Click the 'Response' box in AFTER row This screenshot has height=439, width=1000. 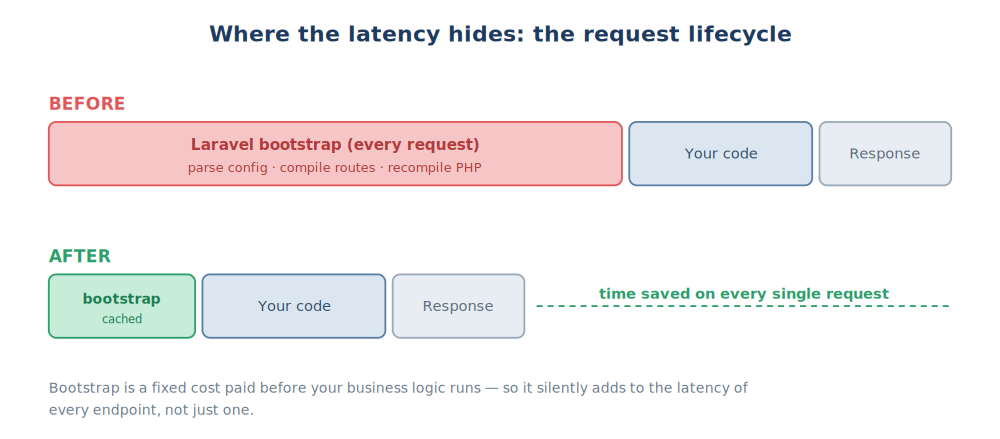(x=459, y=306)
